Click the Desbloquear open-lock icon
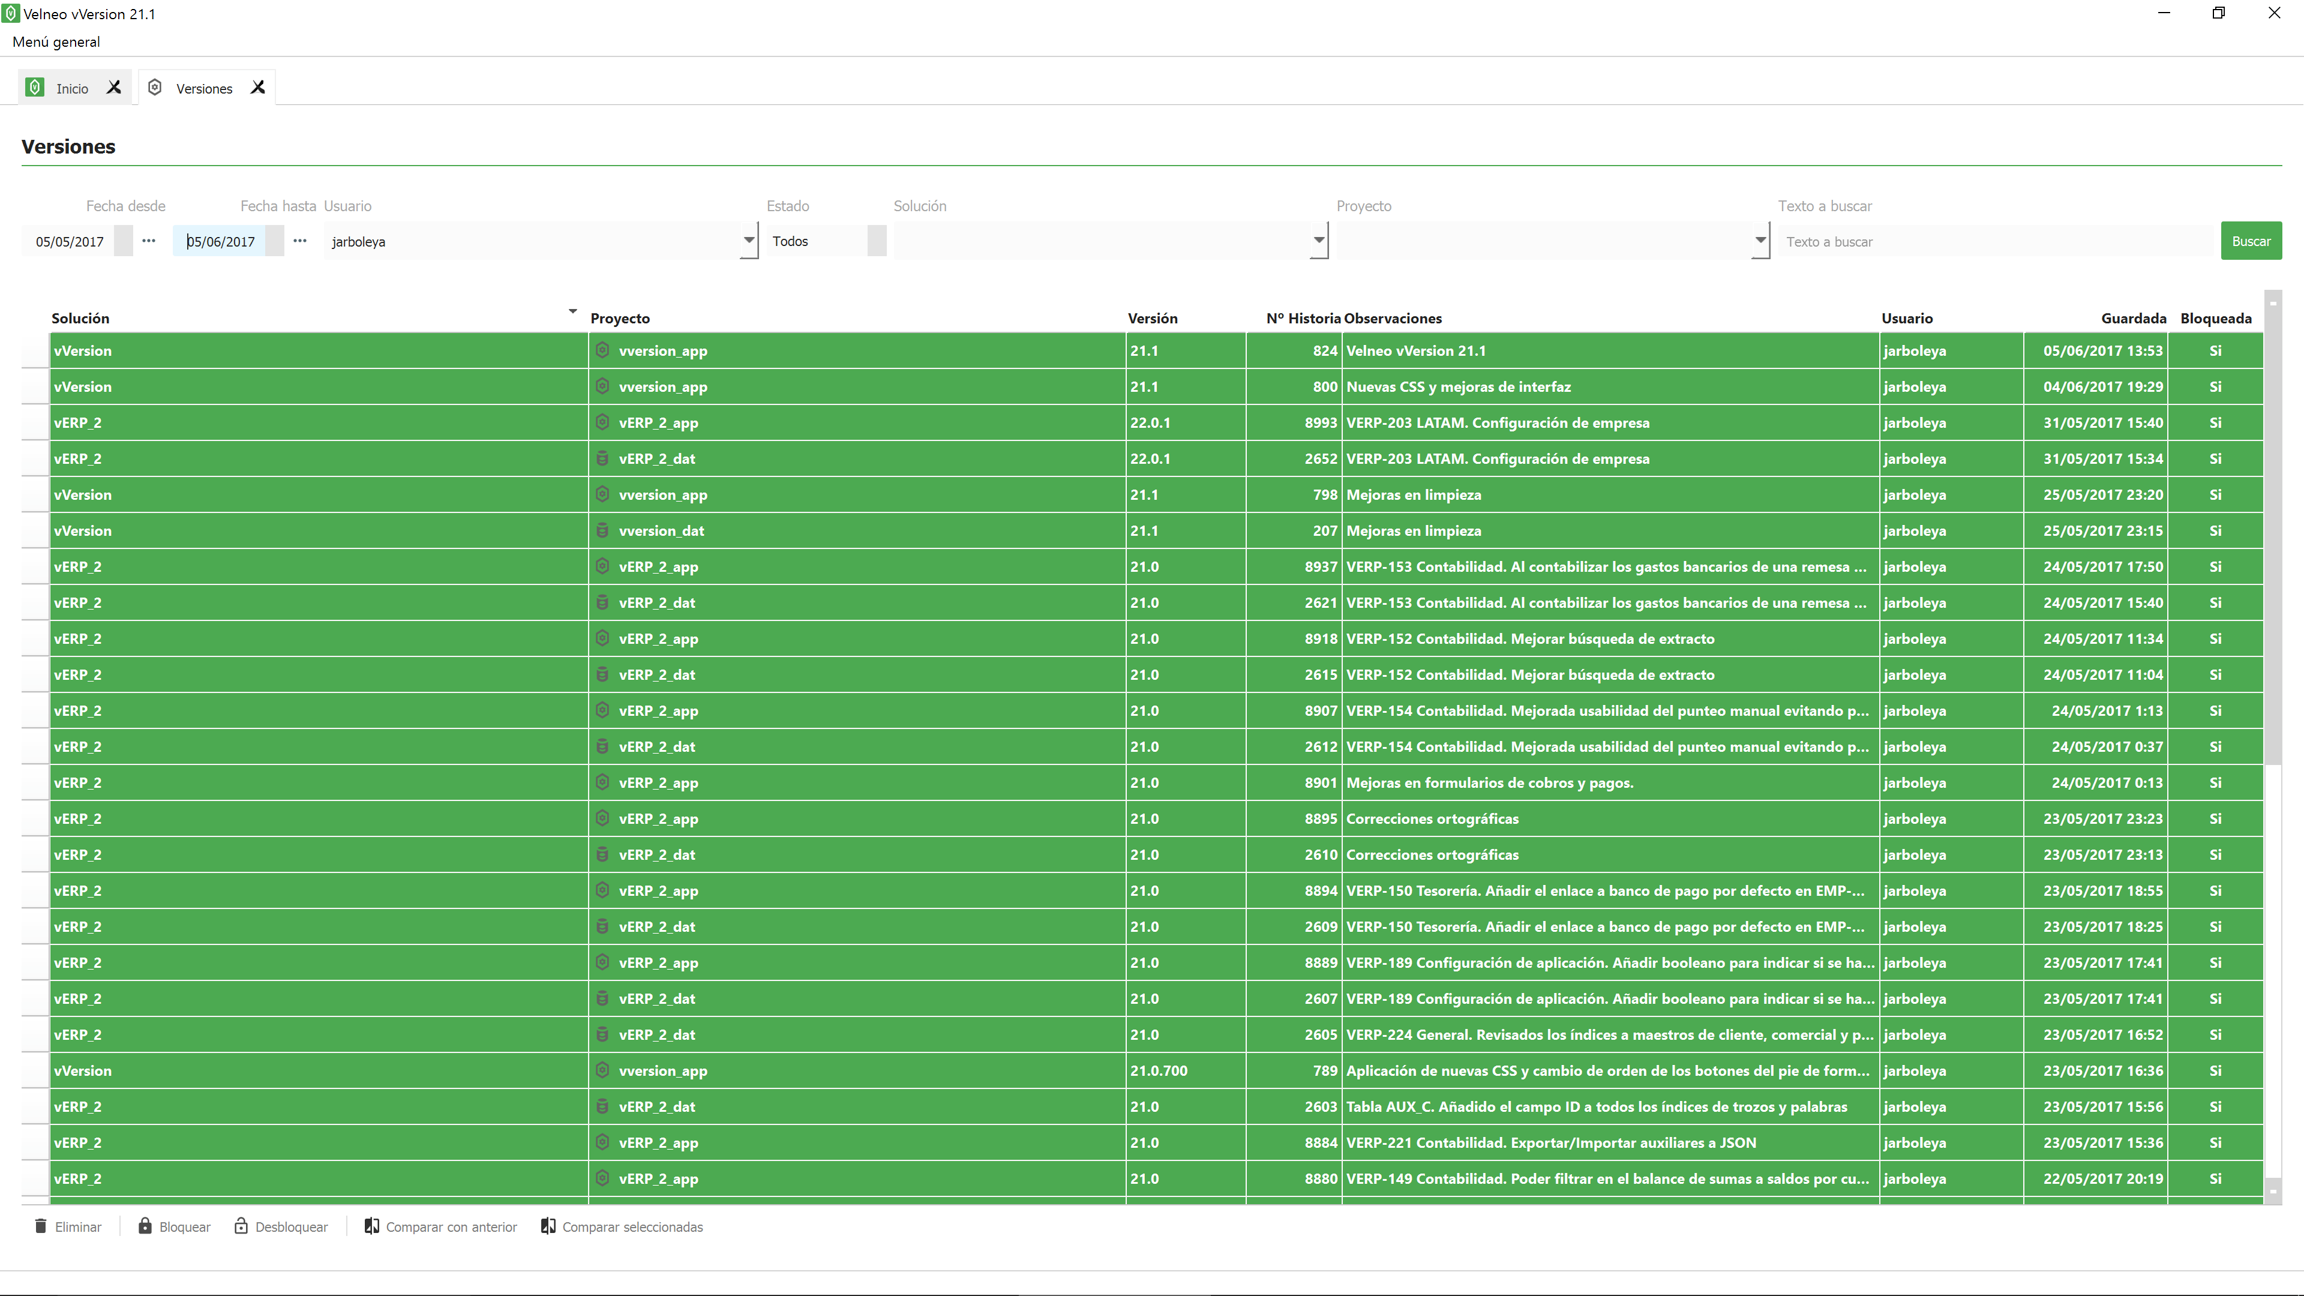The width and height of the screenshot is (2304, 1296). 241,1226
